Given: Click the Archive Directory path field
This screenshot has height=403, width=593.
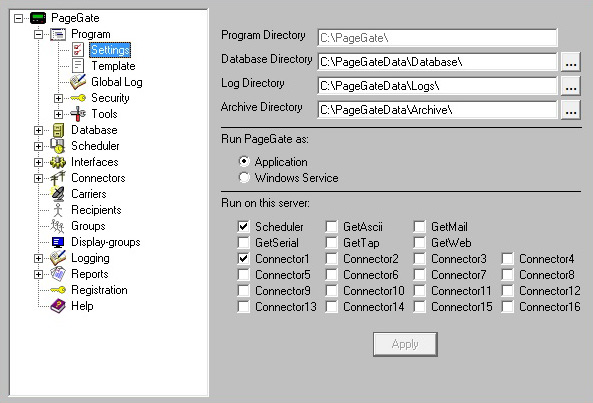Looking at the screenshot, I should pos(437,110).
